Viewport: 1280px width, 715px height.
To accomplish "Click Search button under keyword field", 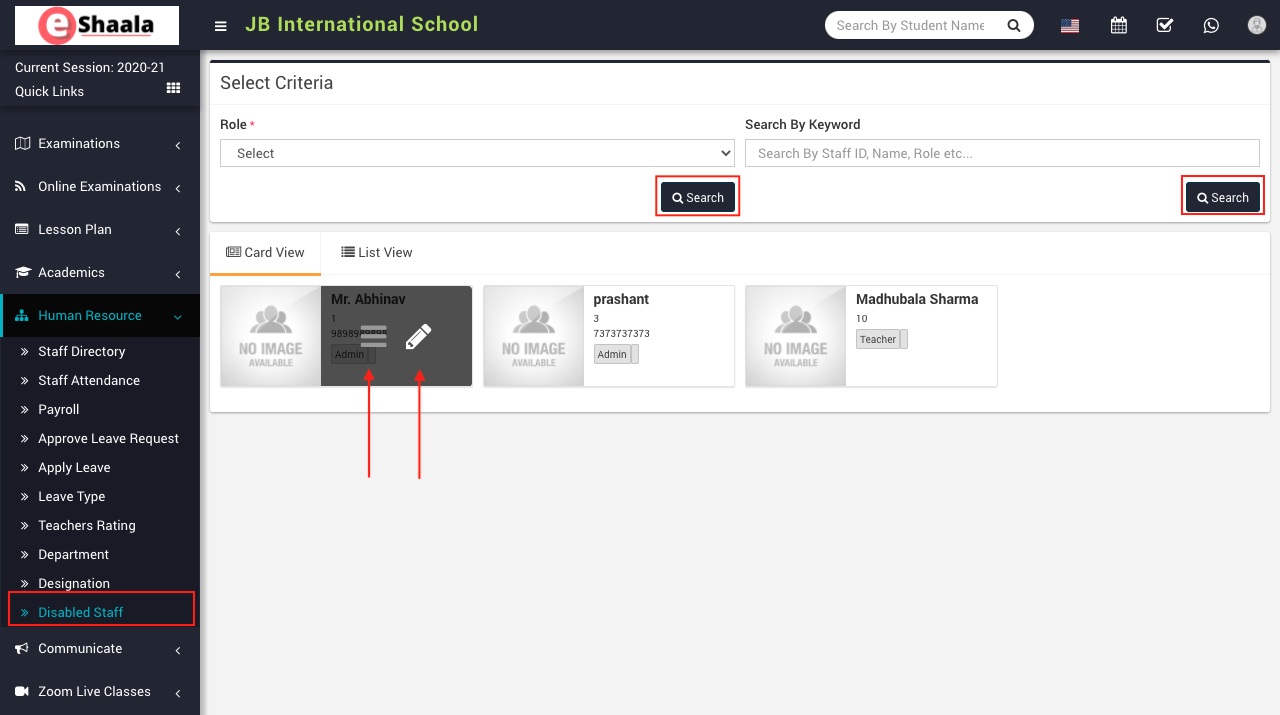I will [1223, 198].
